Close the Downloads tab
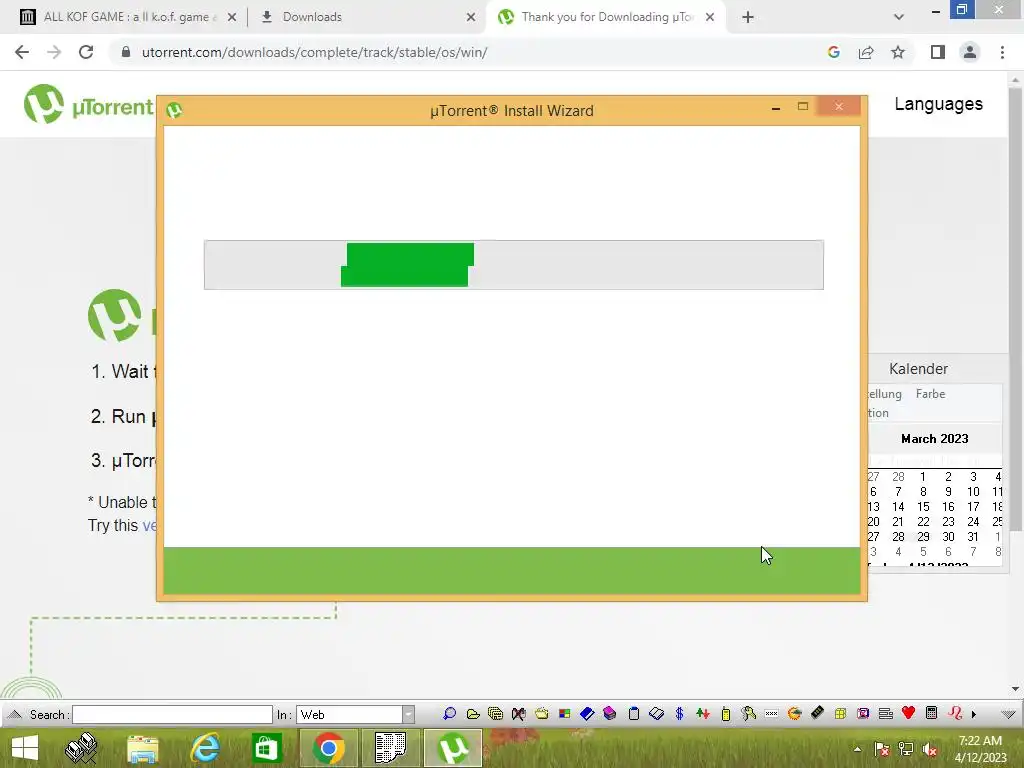Viewport: 1024px width, 768px height. (471, 17)
